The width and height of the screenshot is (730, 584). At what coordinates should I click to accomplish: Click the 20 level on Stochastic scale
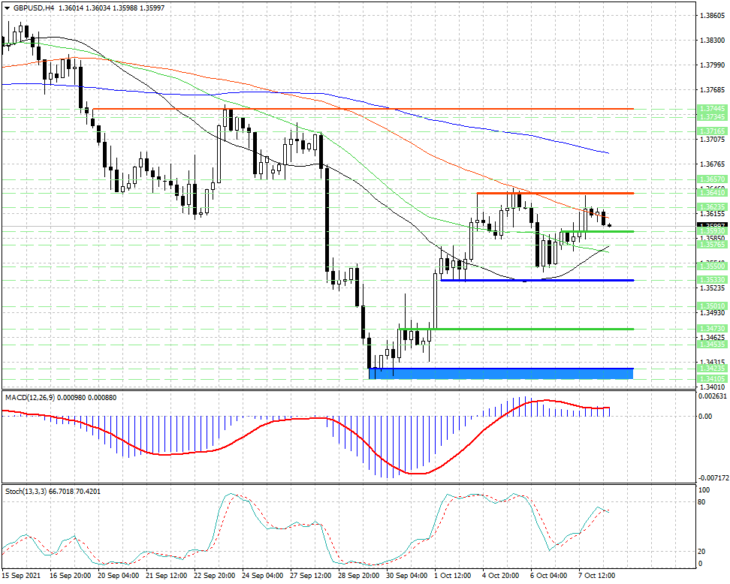pyautogui.click(x=702, y=551)
